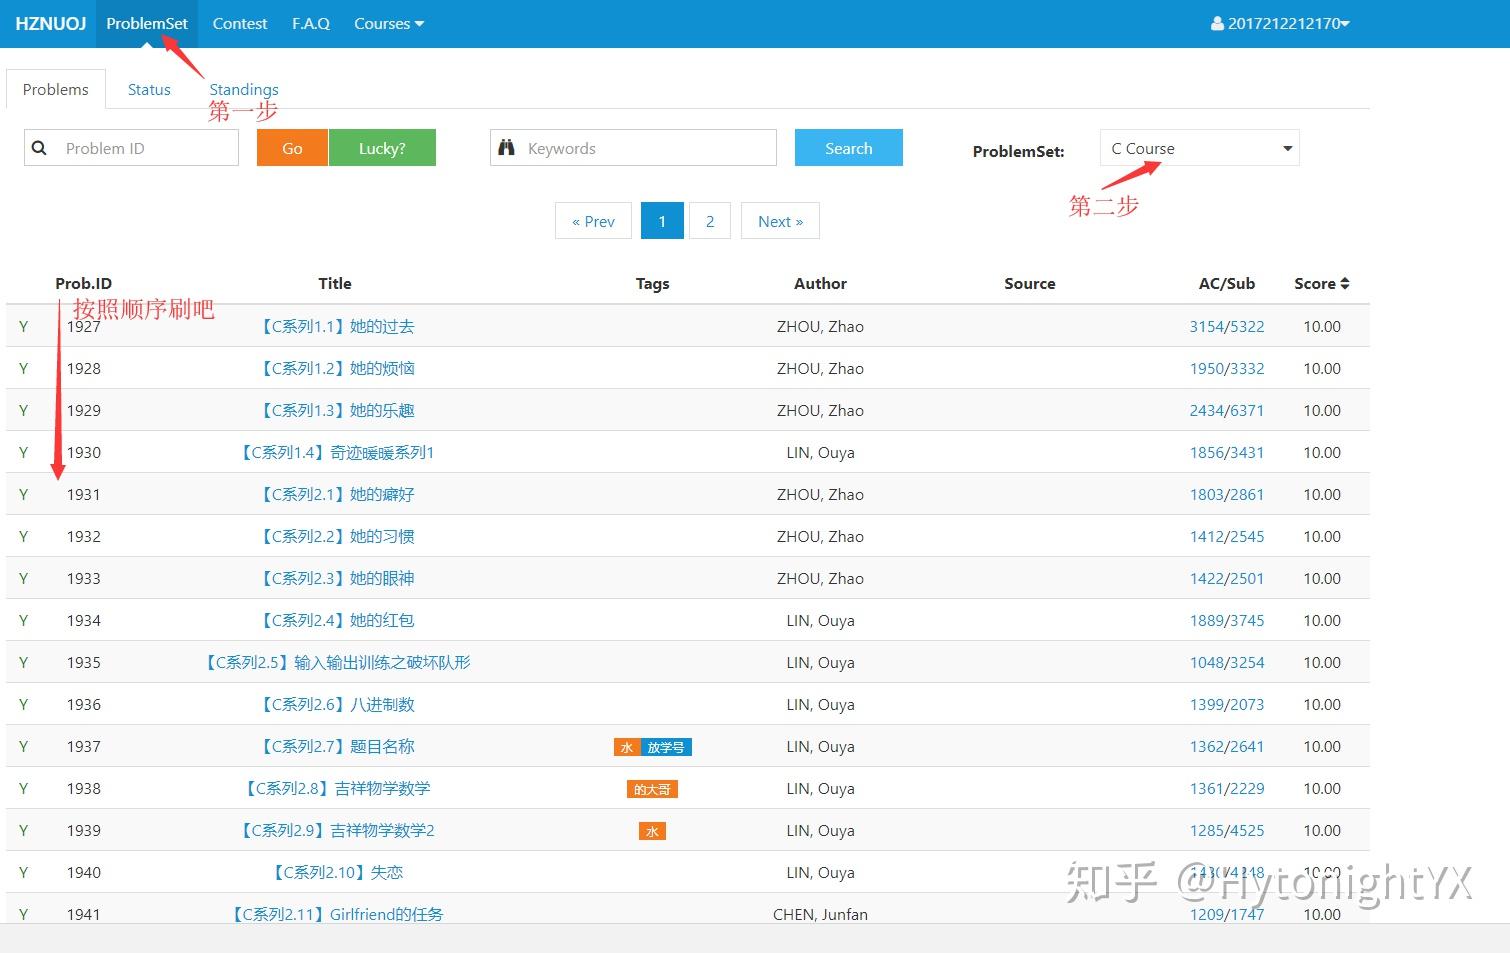Click 的大哥 tag on problem 1938
Viewport: 1510px width, 953px height.
tap(652, 789)
